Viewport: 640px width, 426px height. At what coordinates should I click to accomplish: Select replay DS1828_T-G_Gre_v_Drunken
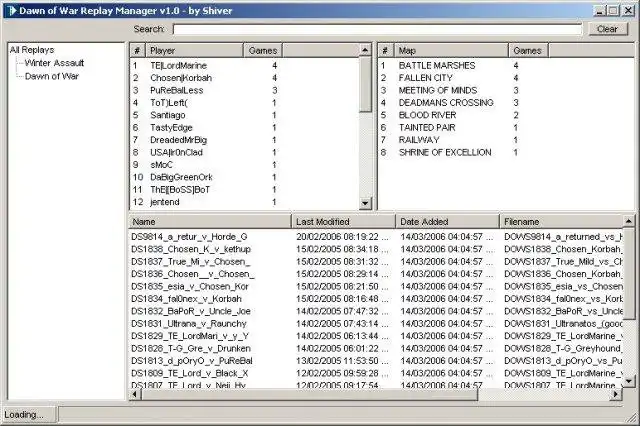point(191,348)
